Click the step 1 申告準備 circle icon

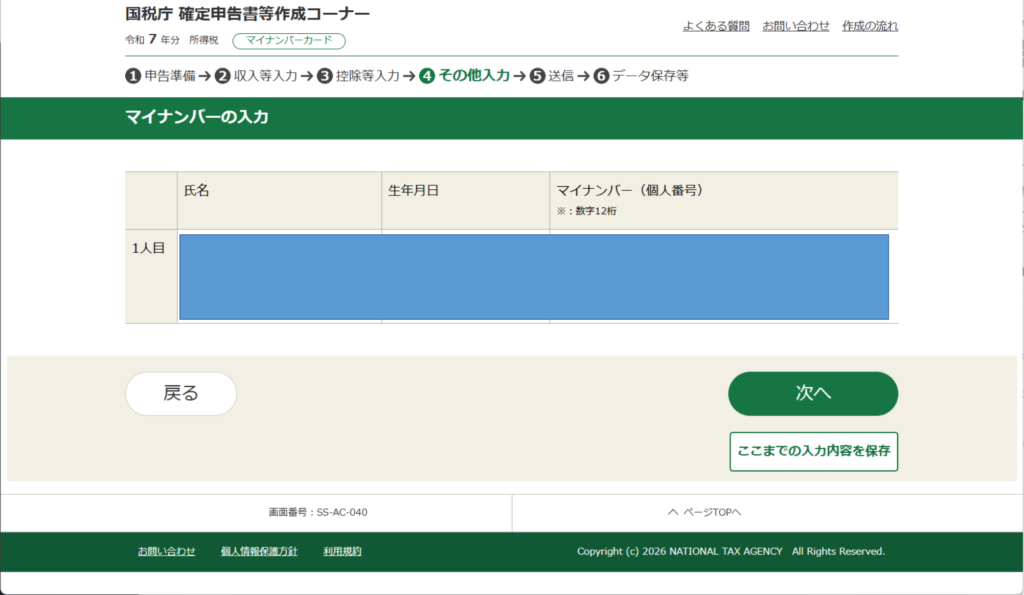pyautogui.click(x=132, y=76)
